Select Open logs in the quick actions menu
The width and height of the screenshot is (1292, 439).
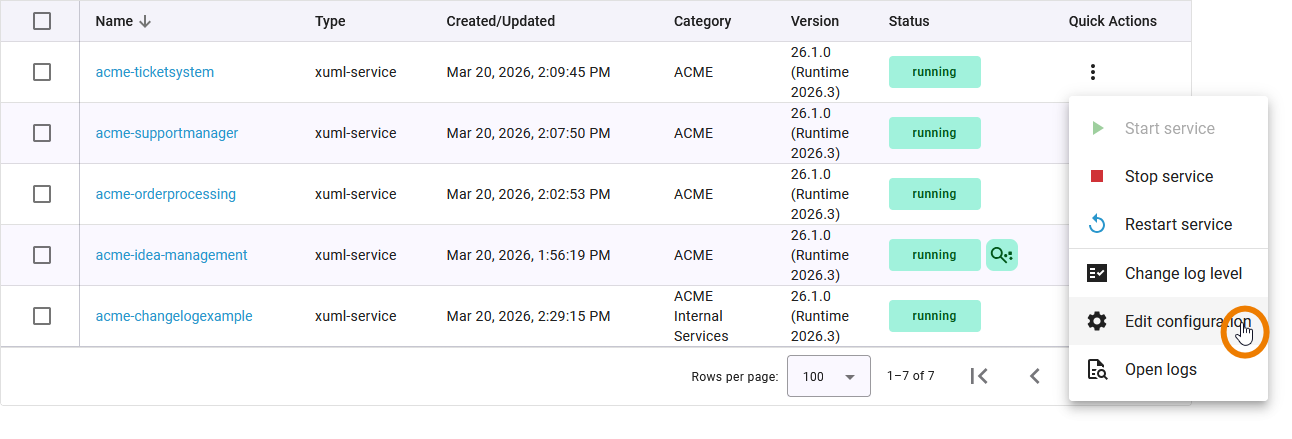coord(1160,370)
